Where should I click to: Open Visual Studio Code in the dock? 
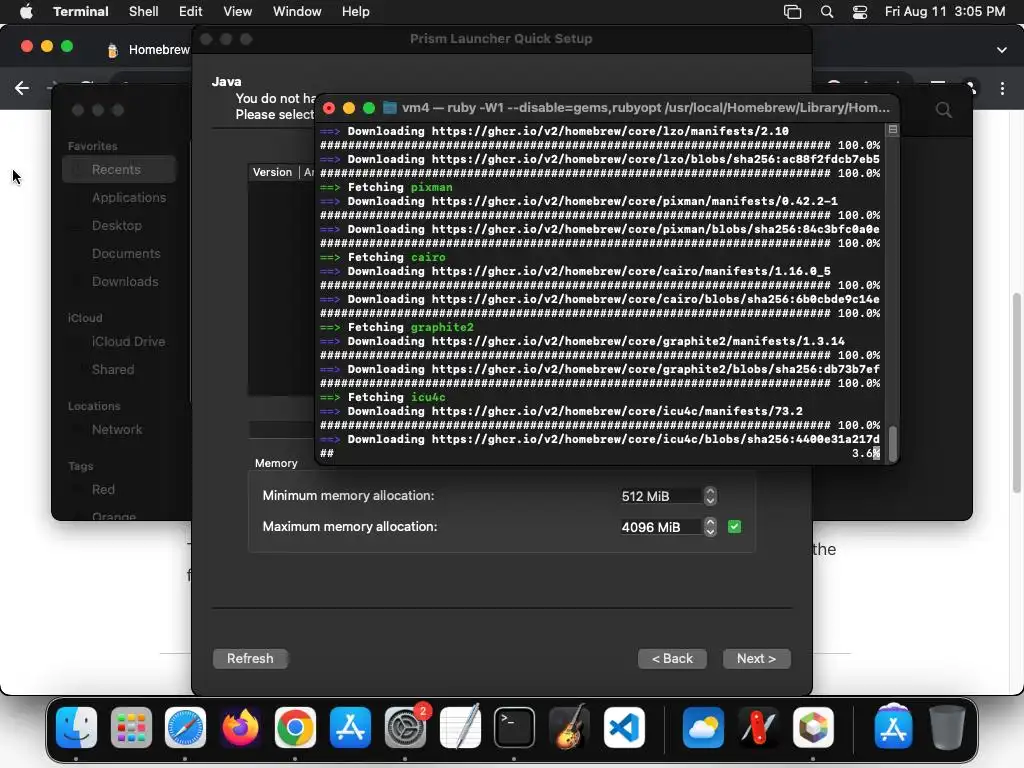(624, 727)
